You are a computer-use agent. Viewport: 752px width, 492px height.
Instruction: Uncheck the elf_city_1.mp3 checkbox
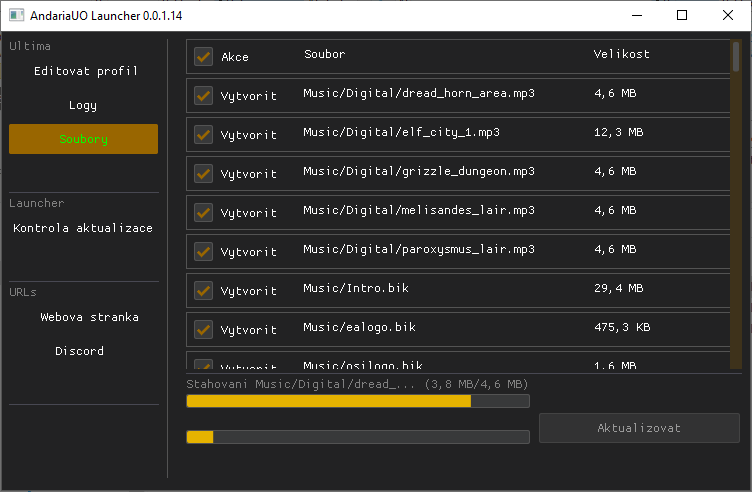[x=203, y=134]
